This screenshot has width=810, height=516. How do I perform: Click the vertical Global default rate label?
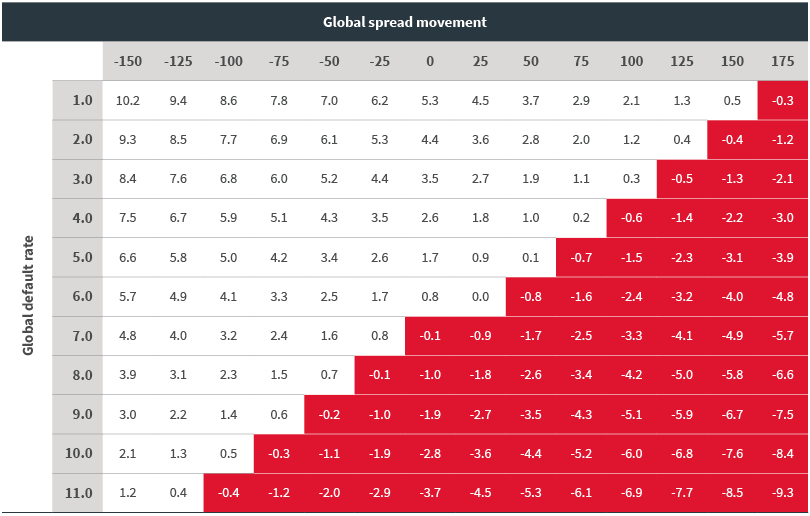27,296
